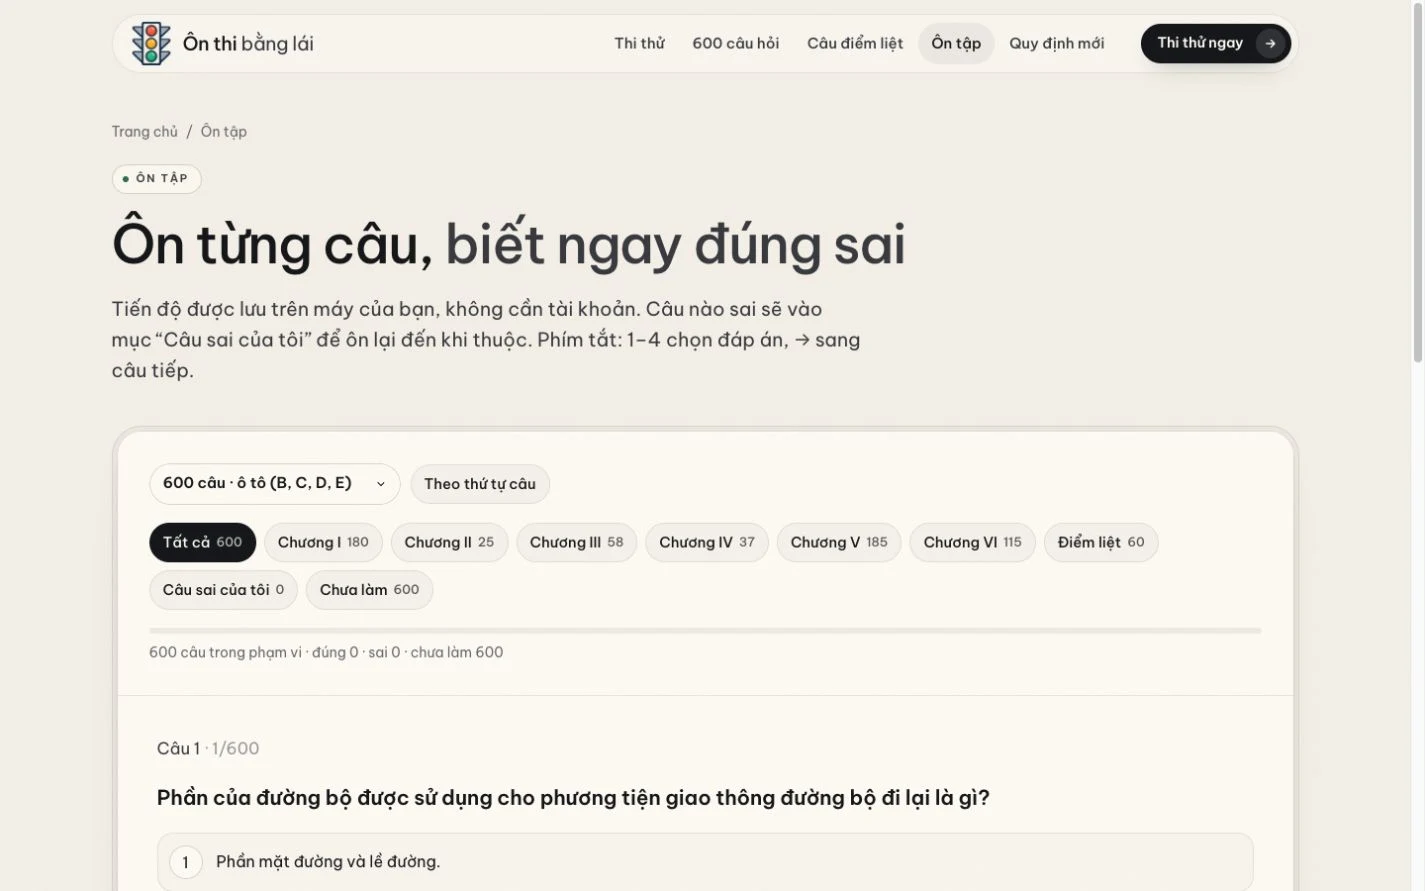Click the heading "Ôn từng câu, biết ngay đúng sai"
1425x891 pixels.
[509, 244]
